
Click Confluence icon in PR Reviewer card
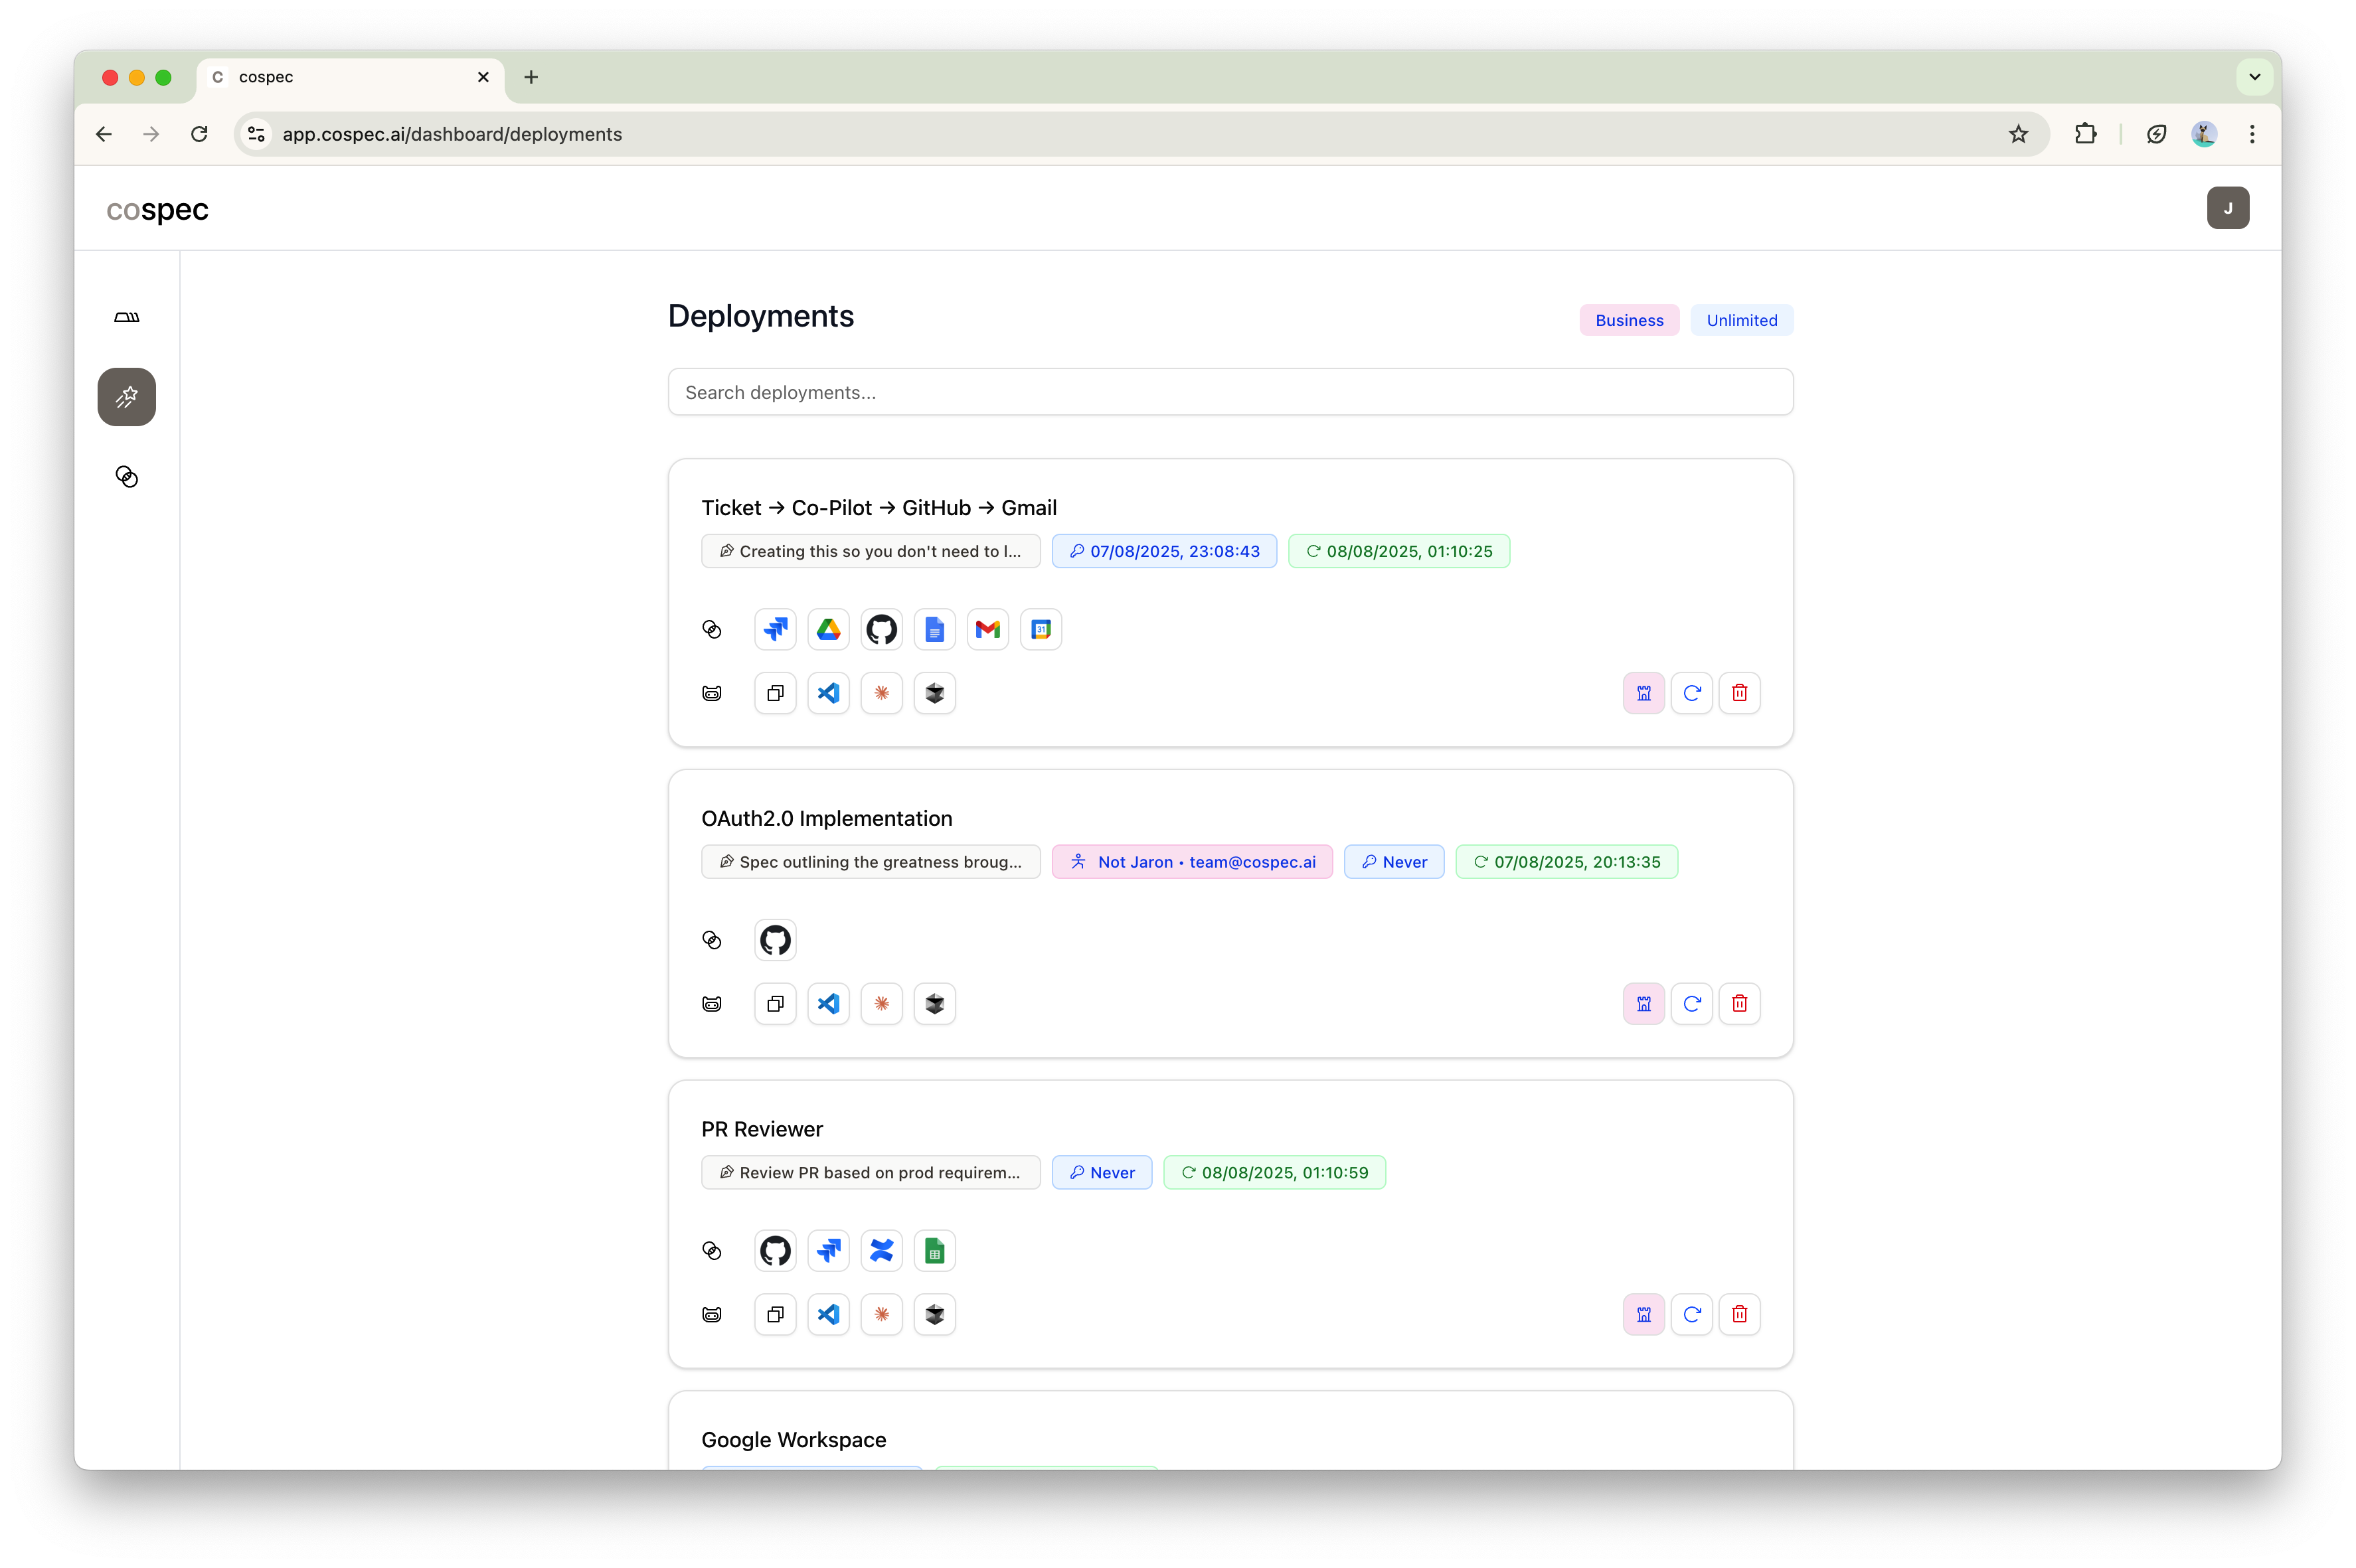[x=881, y=1251]
